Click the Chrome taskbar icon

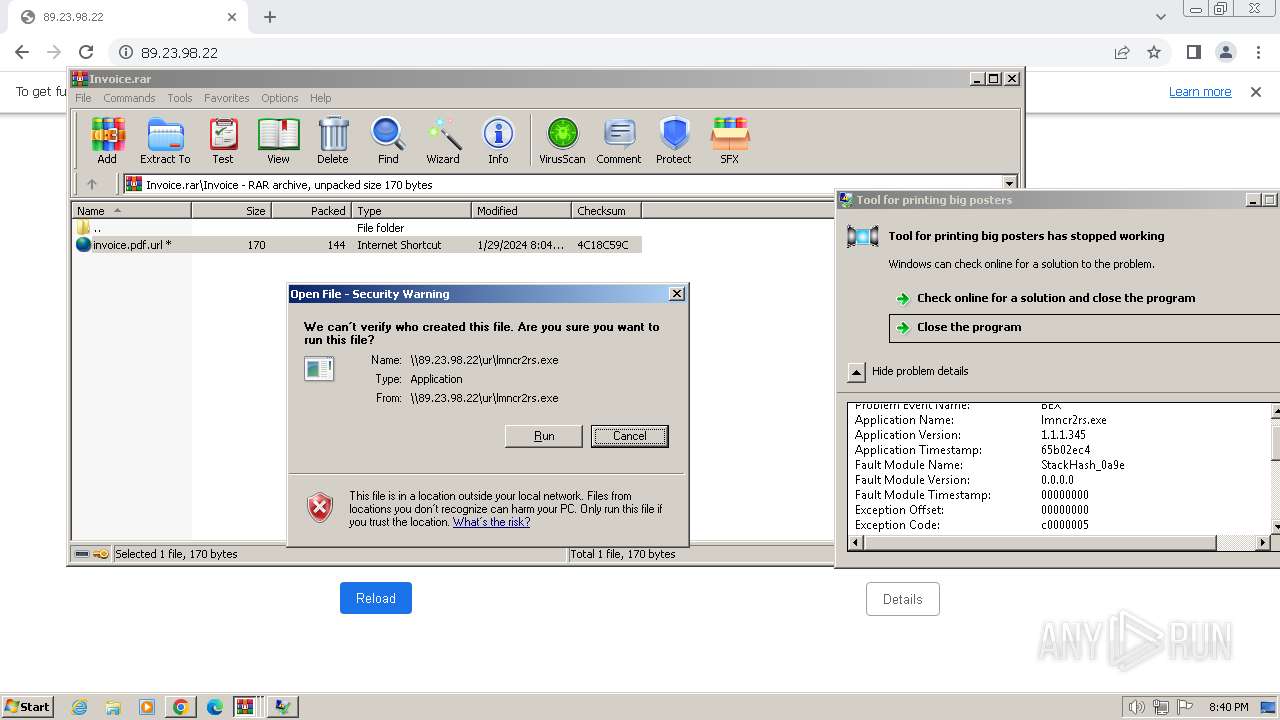(181, 707)
